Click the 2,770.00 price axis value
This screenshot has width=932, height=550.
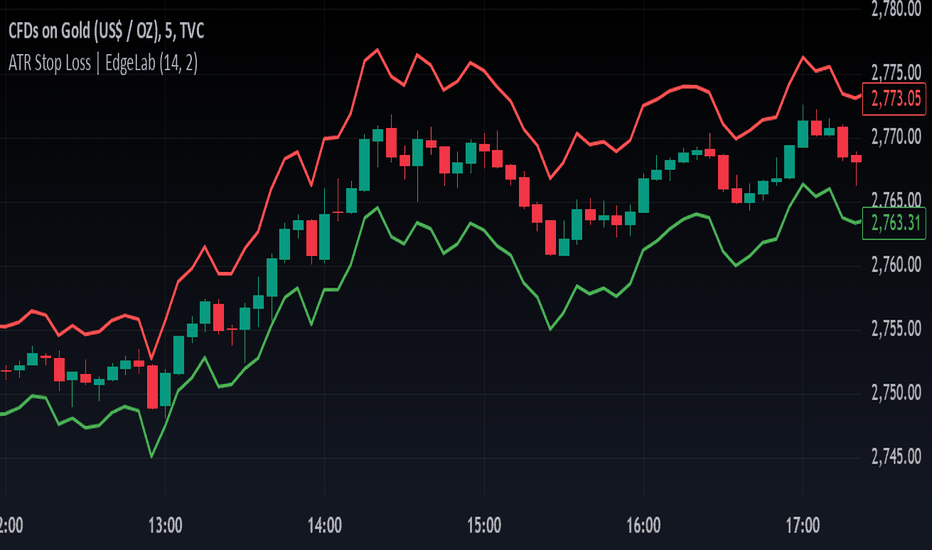point(896,137)
